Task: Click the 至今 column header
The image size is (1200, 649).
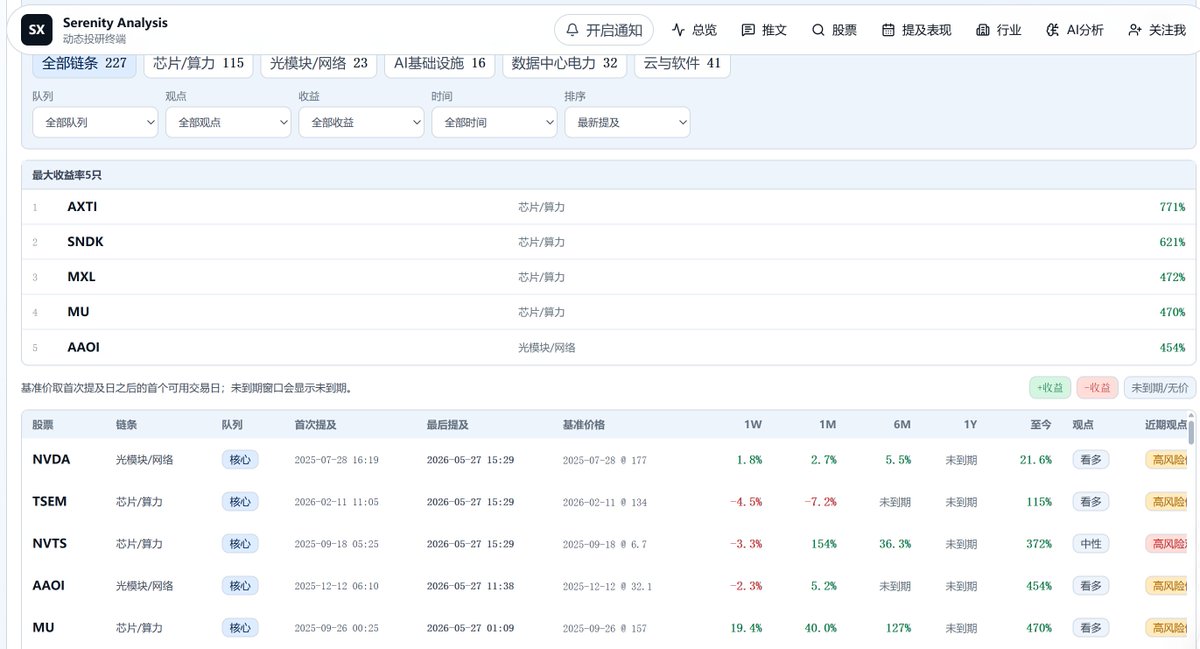Action: click(x=1041, y=425)
